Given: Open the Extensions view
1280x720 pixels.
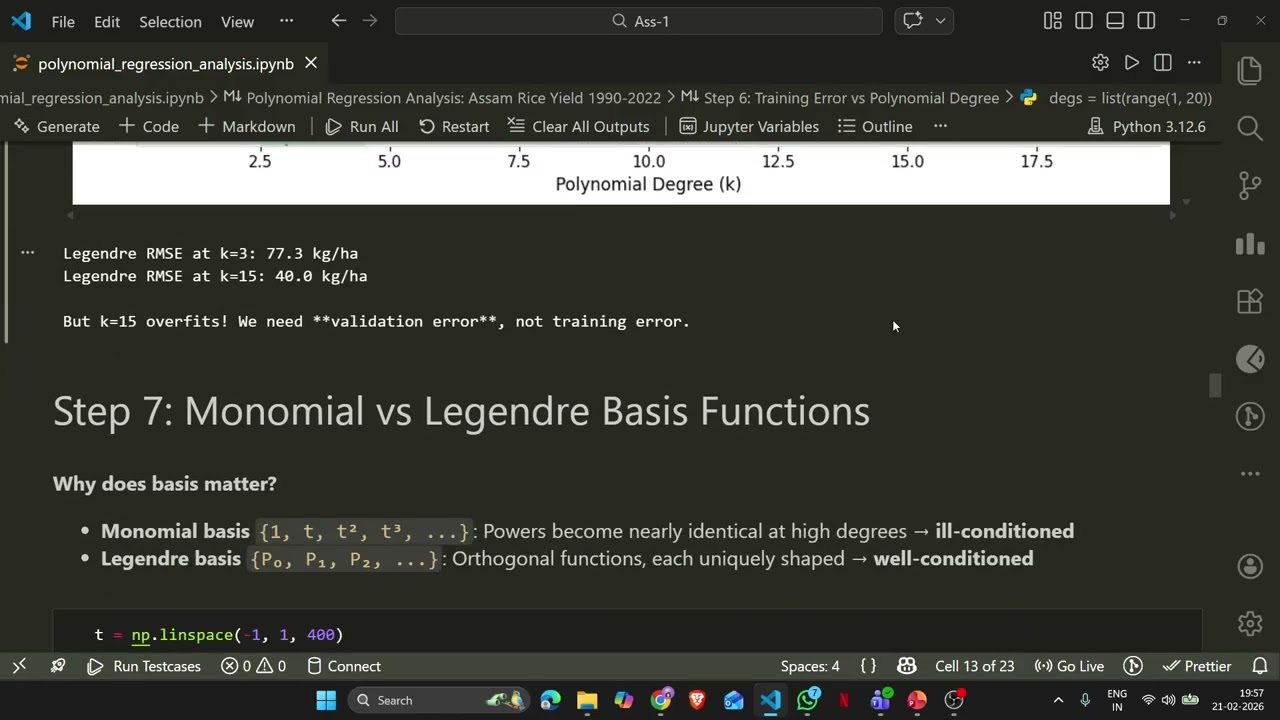Looking at the screenshot, I should (1249, 301).
